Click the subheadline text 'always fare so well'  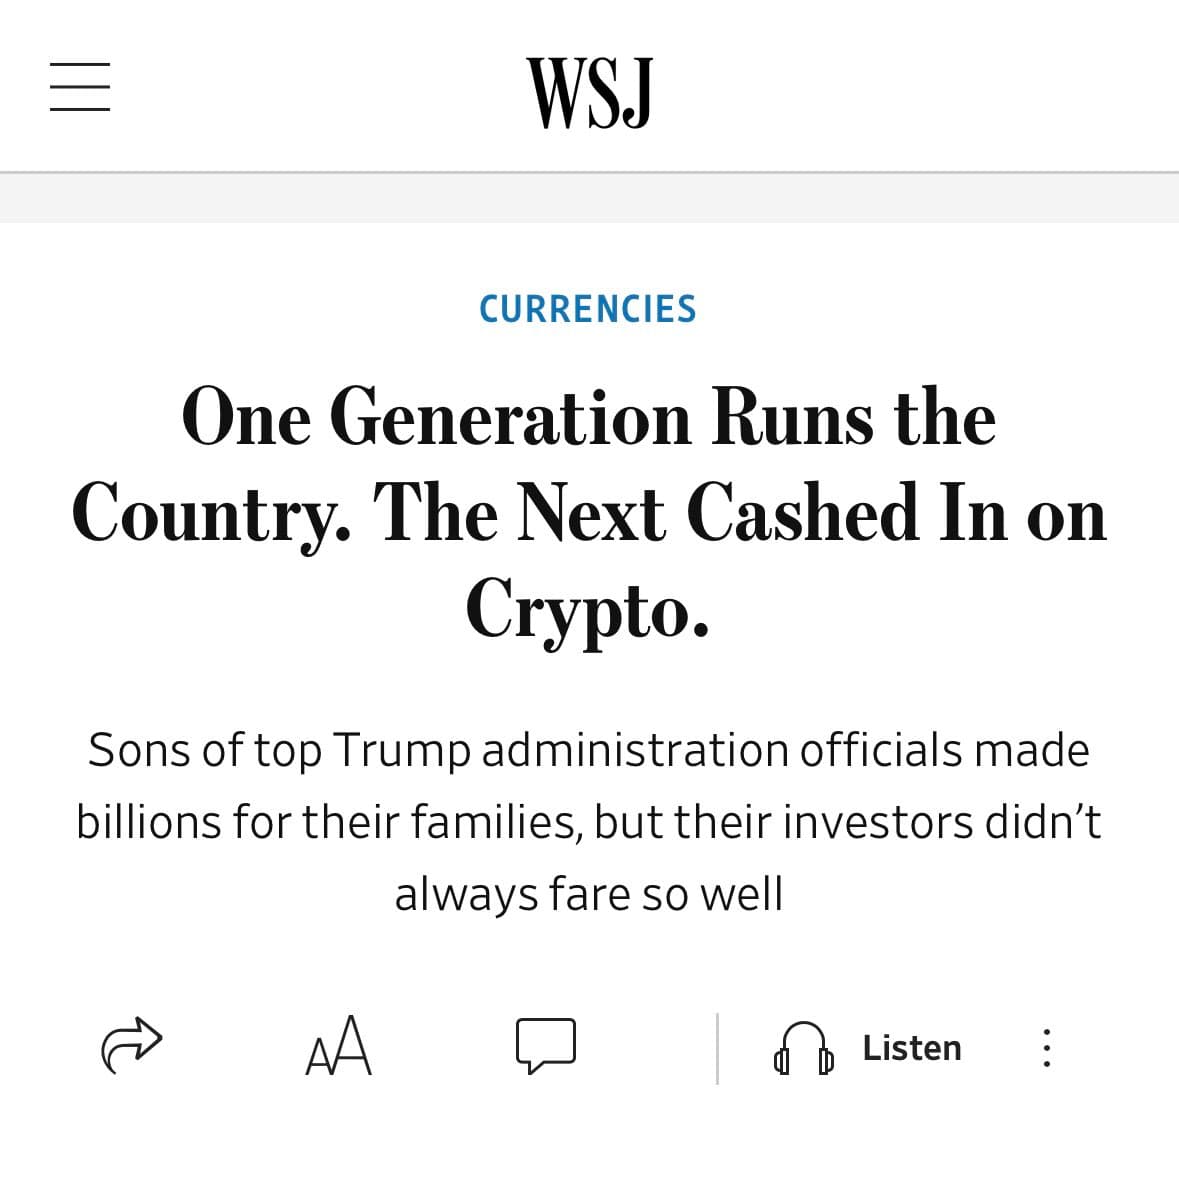(588, 894)
